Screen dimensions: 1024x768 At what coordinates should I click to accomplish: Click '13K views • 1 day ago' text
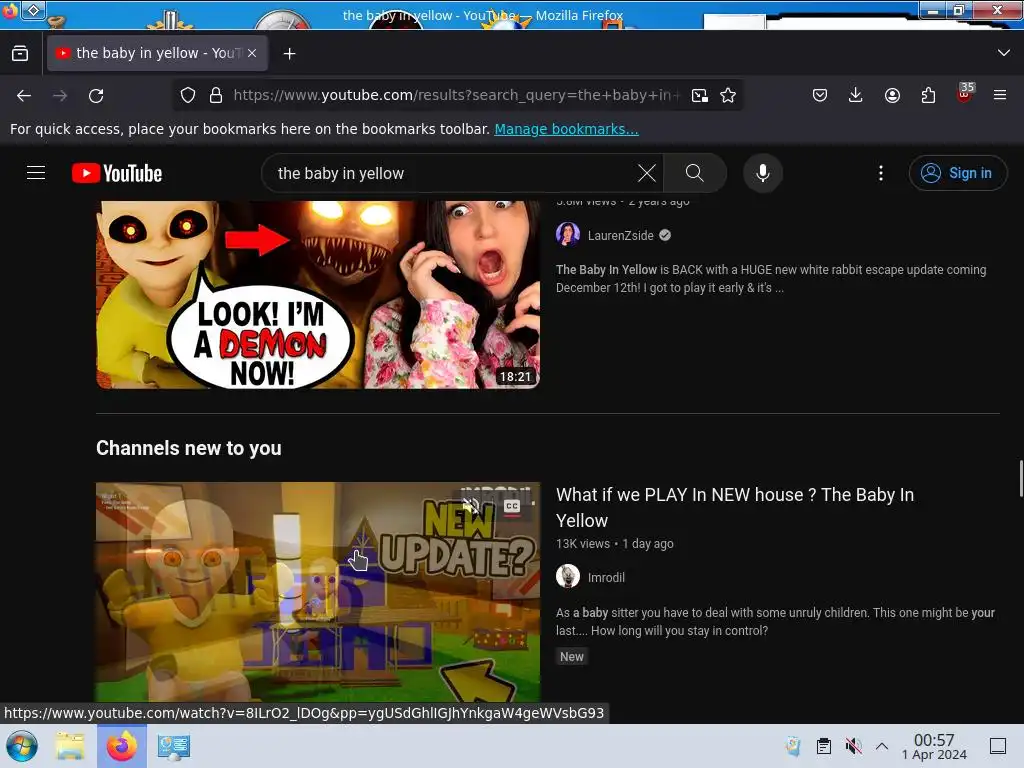point(615,544)
